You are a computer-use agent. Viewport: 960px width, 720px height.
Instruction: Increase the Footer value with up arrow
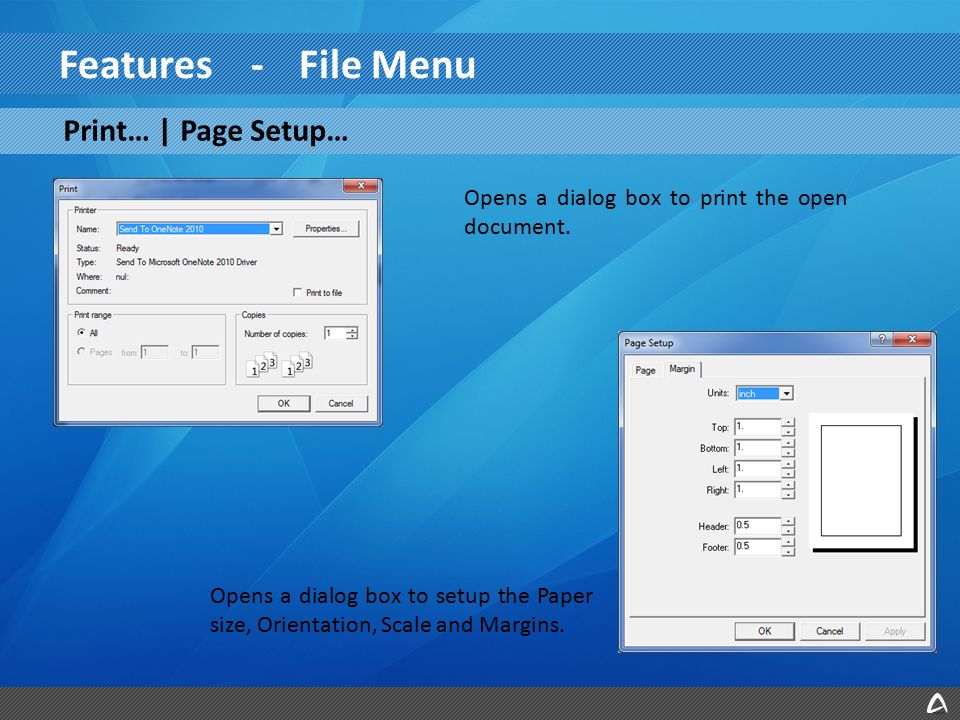point(789,542)
